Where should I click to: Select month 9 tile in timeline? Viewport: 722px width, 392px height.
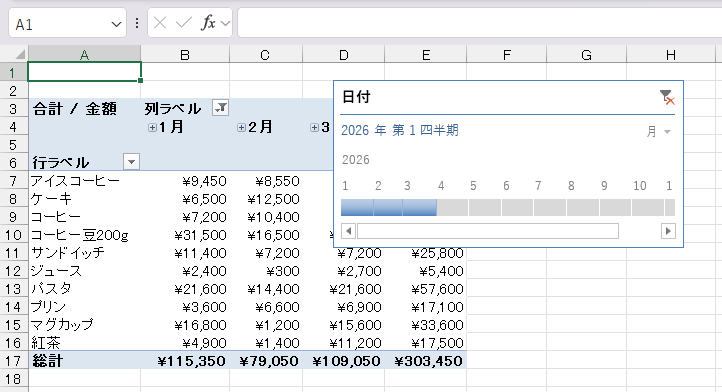615,207
